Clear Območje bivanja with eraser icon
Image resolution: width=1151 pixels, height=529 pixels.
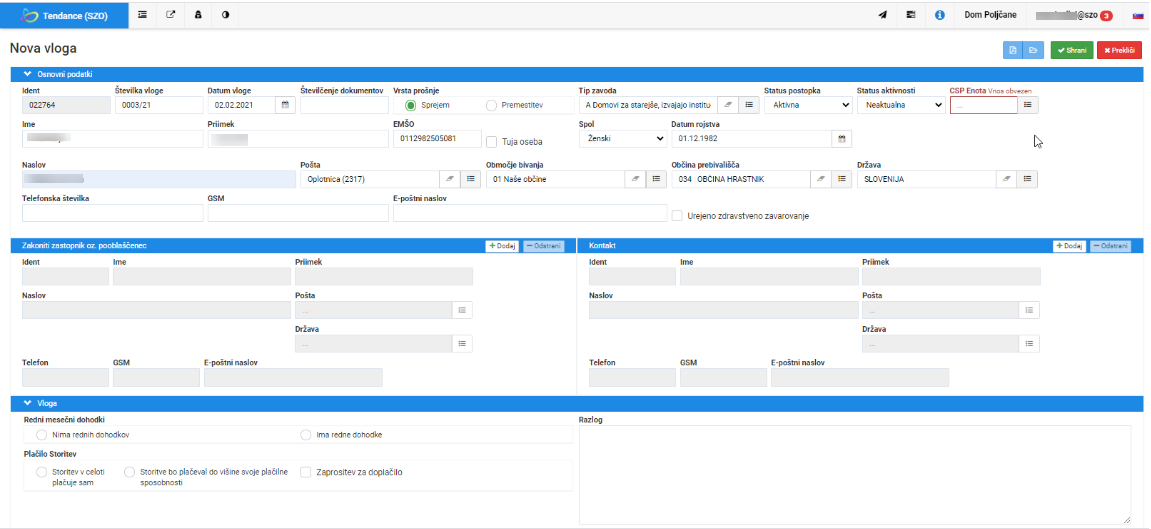point(634,179)
